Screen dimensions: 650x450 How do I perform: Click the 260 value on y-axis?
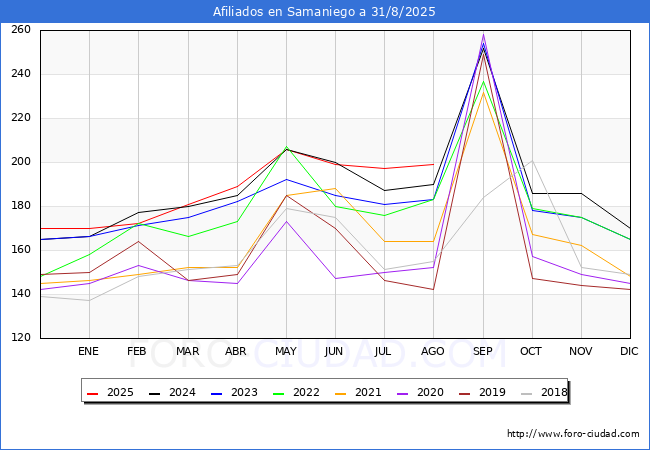pos(21,30)
